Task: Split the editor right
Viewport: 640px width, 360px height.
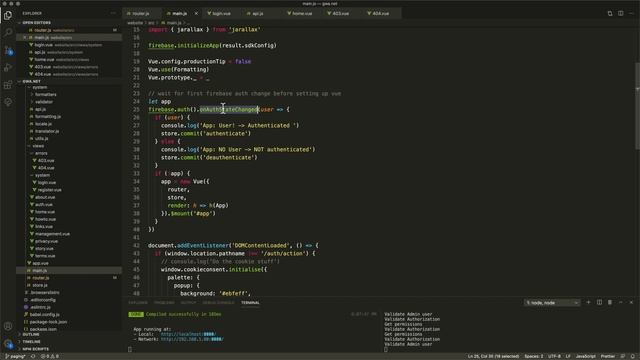Action: [x=620, y=13]
